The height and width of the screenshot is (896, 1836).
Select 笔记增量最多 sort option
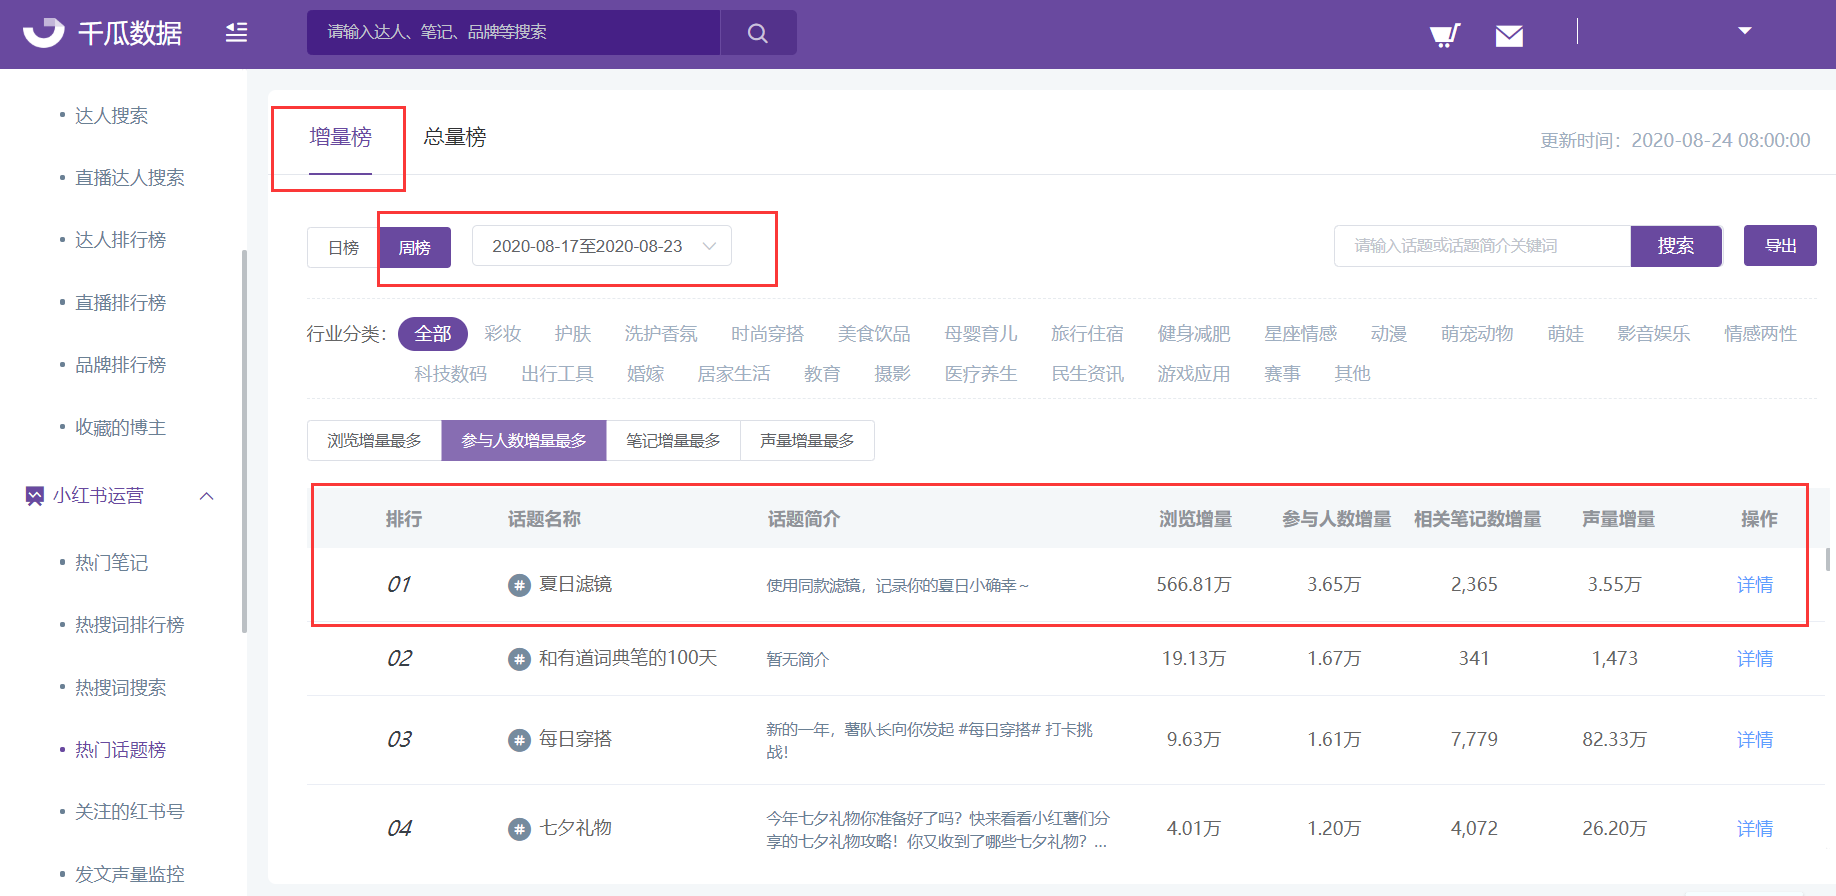coord(673,441)
